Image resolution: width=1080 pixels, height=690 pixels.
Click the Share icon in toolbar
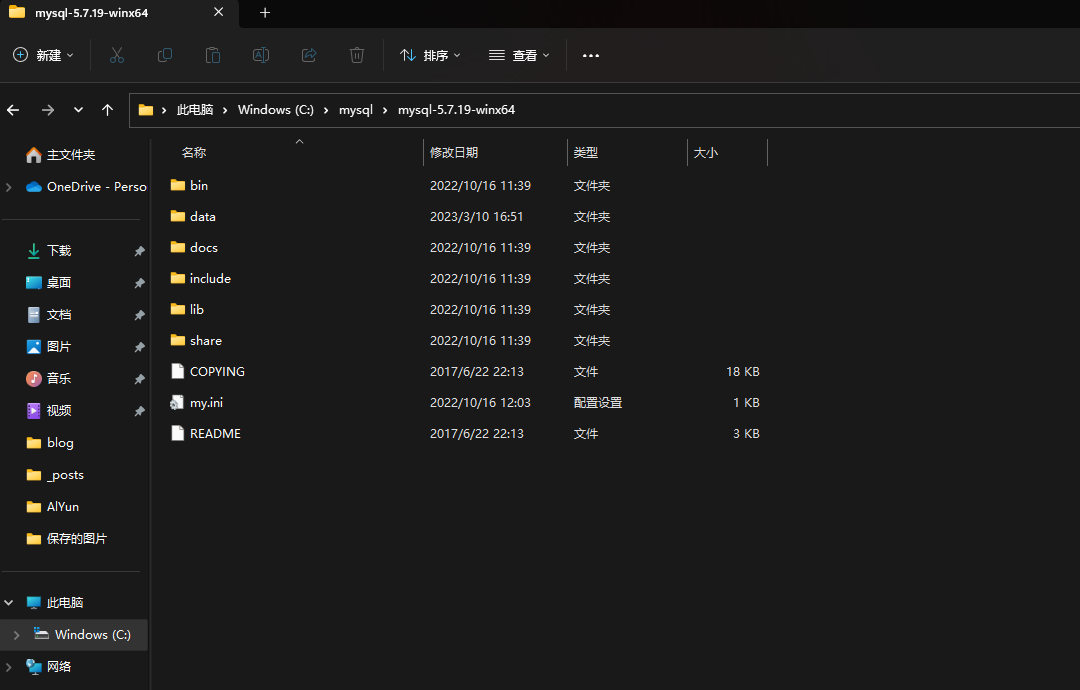coord(309,56)
